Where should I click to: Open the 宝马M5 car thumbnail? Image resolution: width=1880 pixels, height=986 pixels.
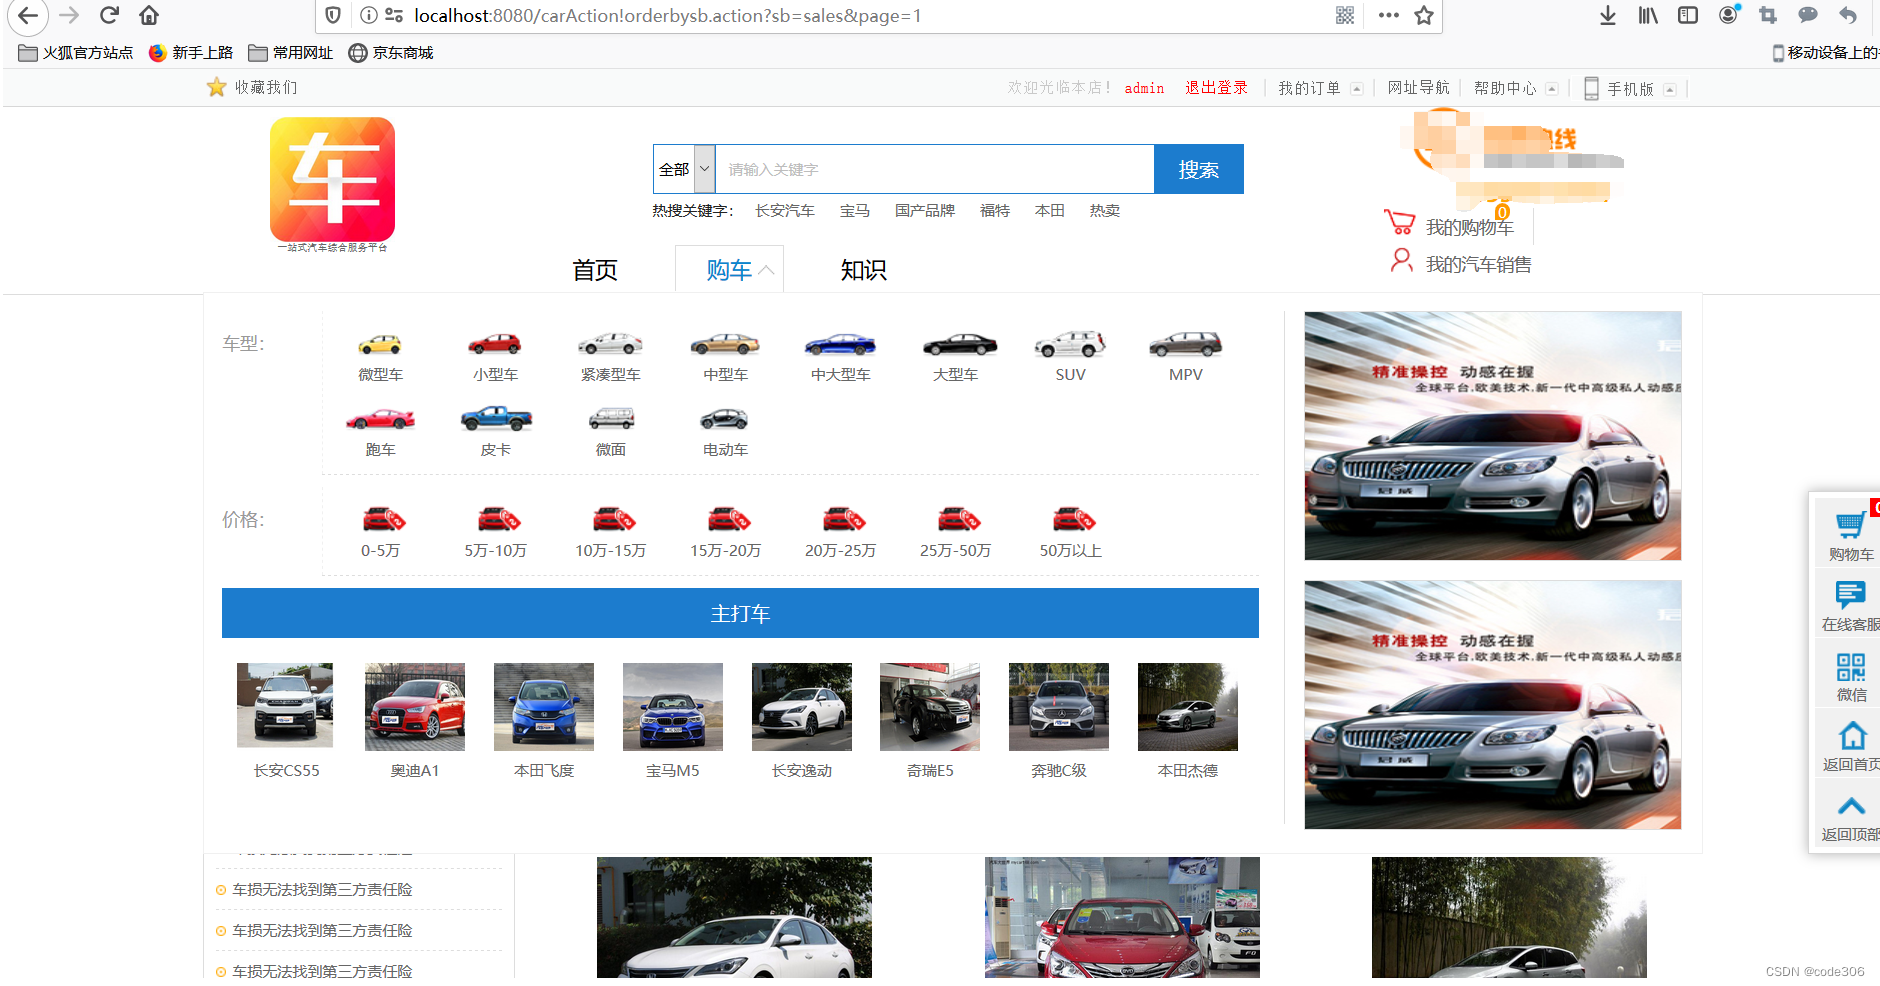pyautogui.click(x=673, y=706)
